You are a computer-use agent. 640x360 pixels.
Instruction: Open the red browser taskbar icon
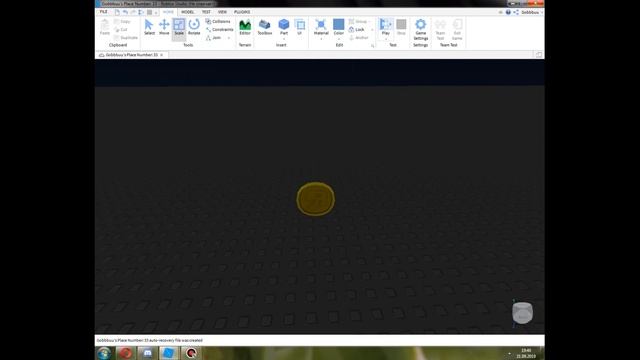coord(126,353)
